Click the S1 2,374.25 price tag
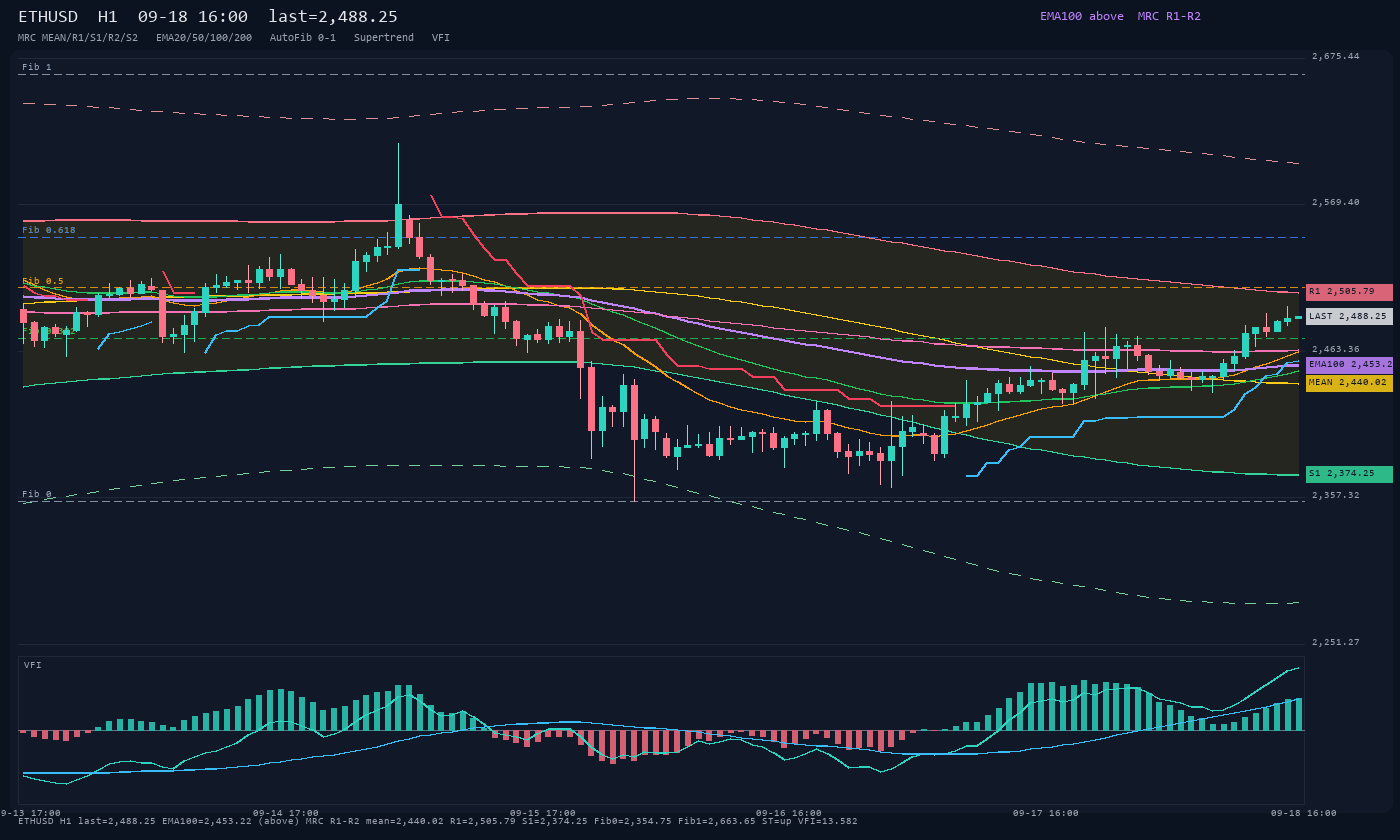The image size is (1400, 840). pos(1349,474)
